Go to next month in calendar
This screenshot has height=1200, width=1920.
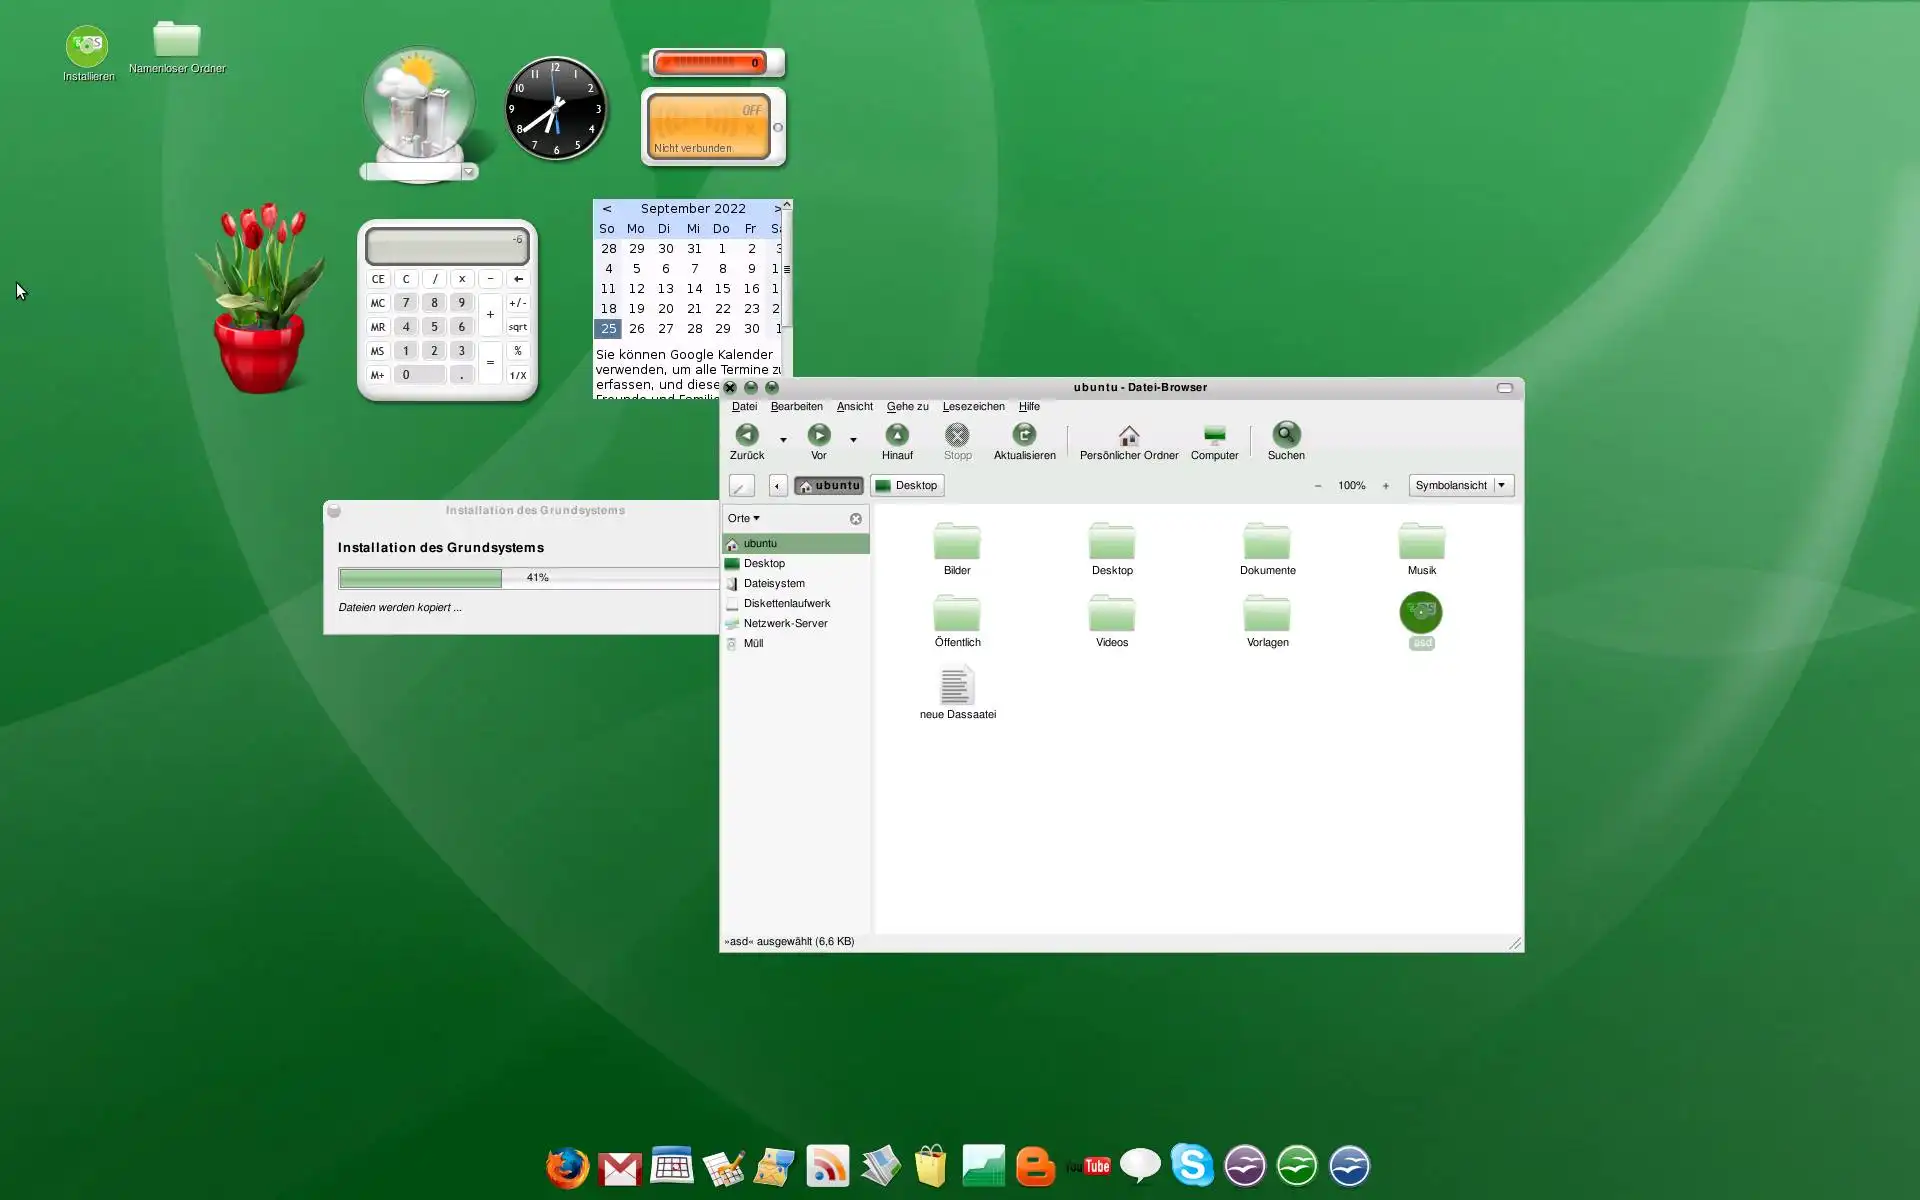(x=777, y=209)
